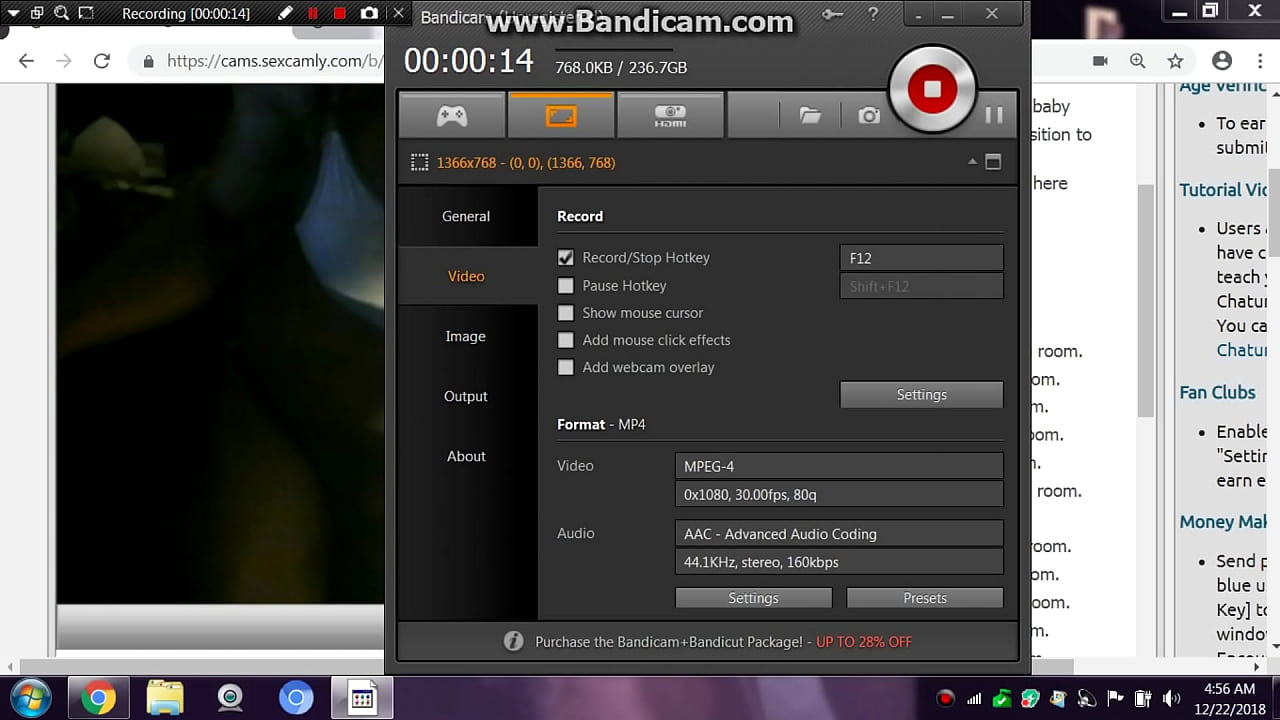Click the camera screenshot icon in Bandicam
This screenshot has height=720, width=1280.
click(869, 116)
